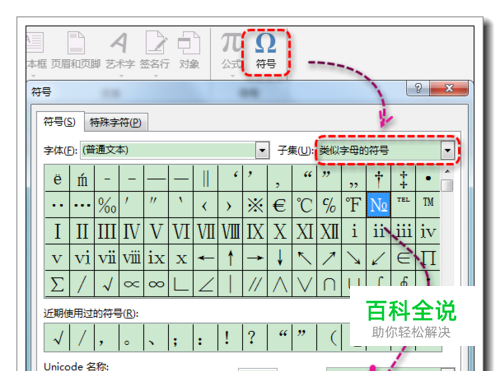The image size is (500, 371).
Task: Select the Roman numeral Ⅻ symbol
Action: pos(329,231)
